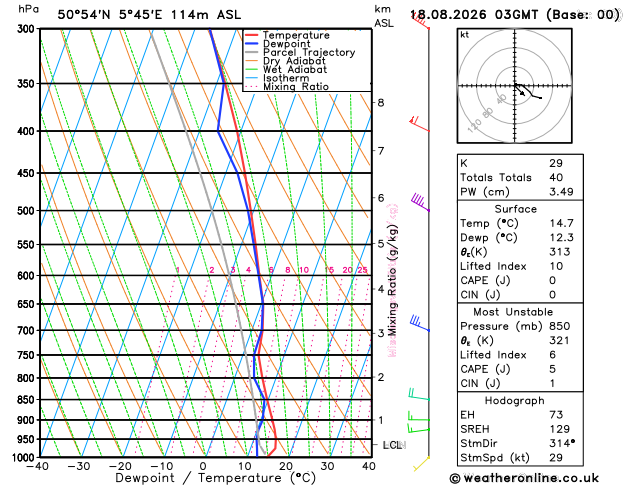Click the PW (cm) value 3.49
The height and width of the screenshot is (486, 629).
(561, 192)
